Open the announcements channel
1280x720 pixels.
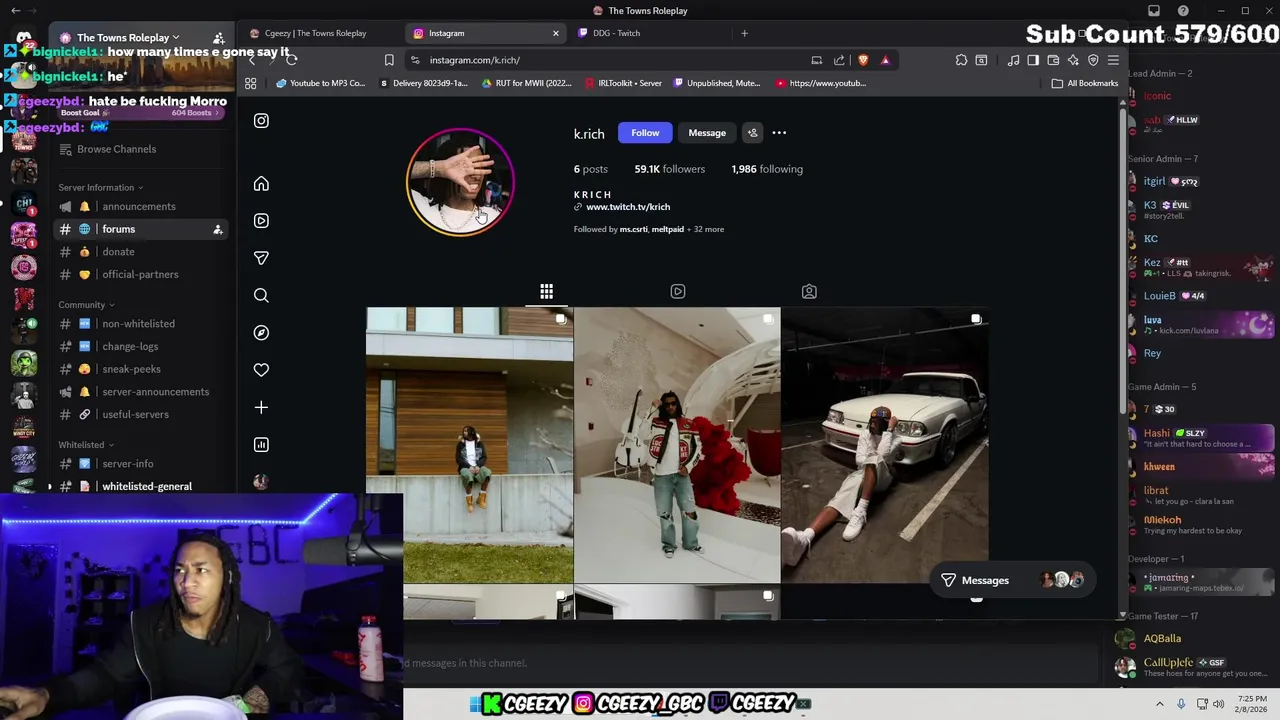pos(139,207)
